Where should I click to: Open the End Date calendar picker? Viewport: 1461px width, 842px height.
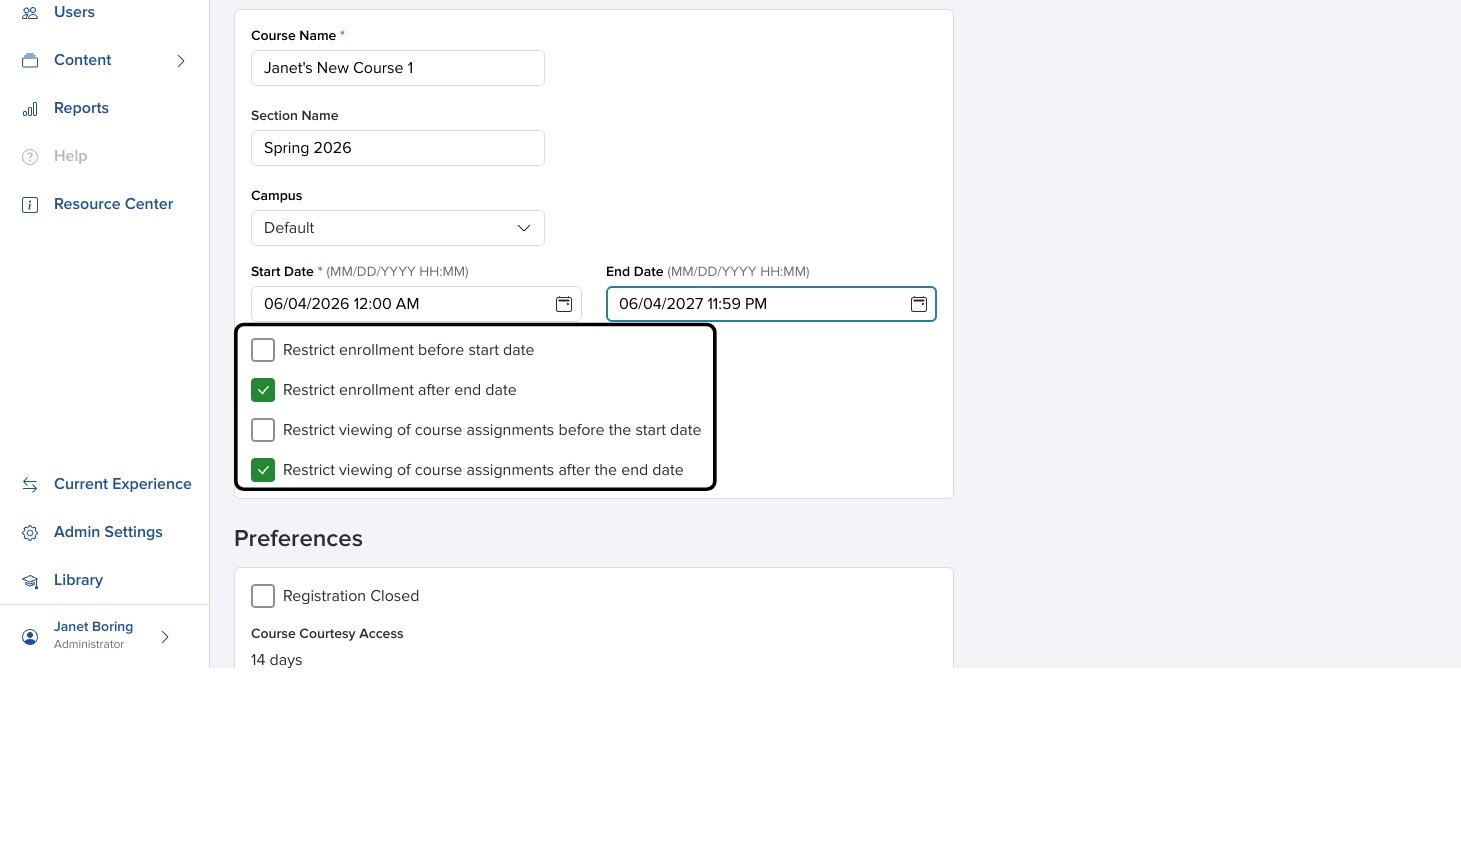(x=919, y=304)
